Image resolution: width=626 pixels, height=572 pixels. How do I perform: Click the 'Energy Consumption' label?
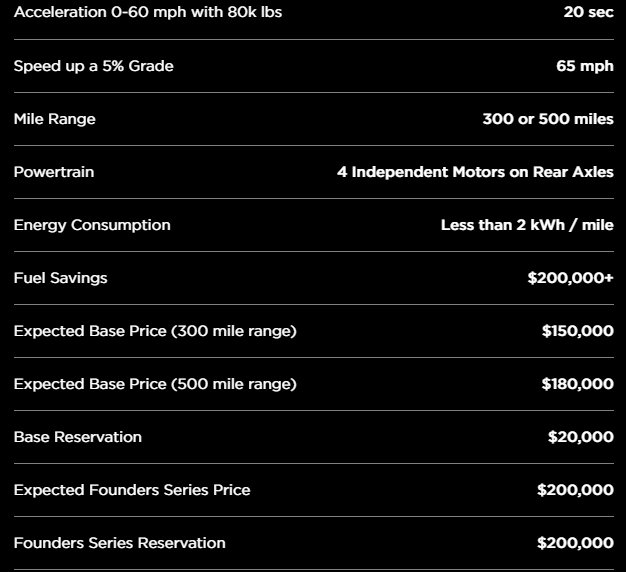[x=92, y=226]
